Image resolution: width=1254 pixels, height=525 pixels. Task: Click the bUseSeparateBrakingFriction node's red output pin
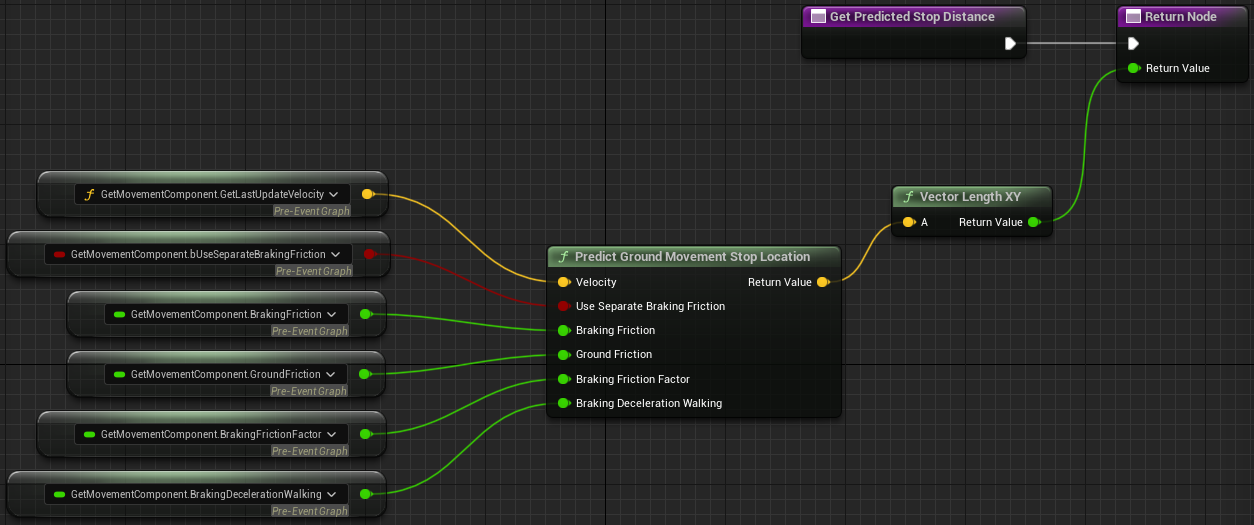point(368,254)
